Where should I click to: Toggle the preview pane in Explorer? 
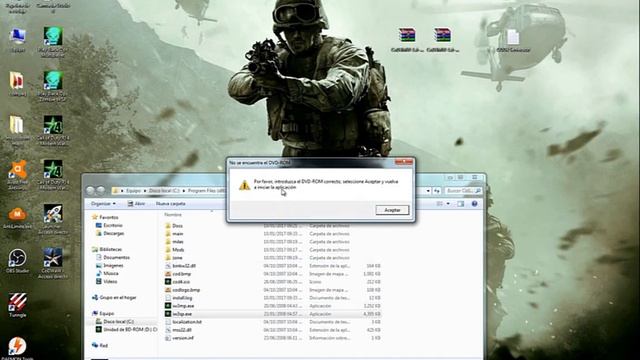tap(460, 204)
